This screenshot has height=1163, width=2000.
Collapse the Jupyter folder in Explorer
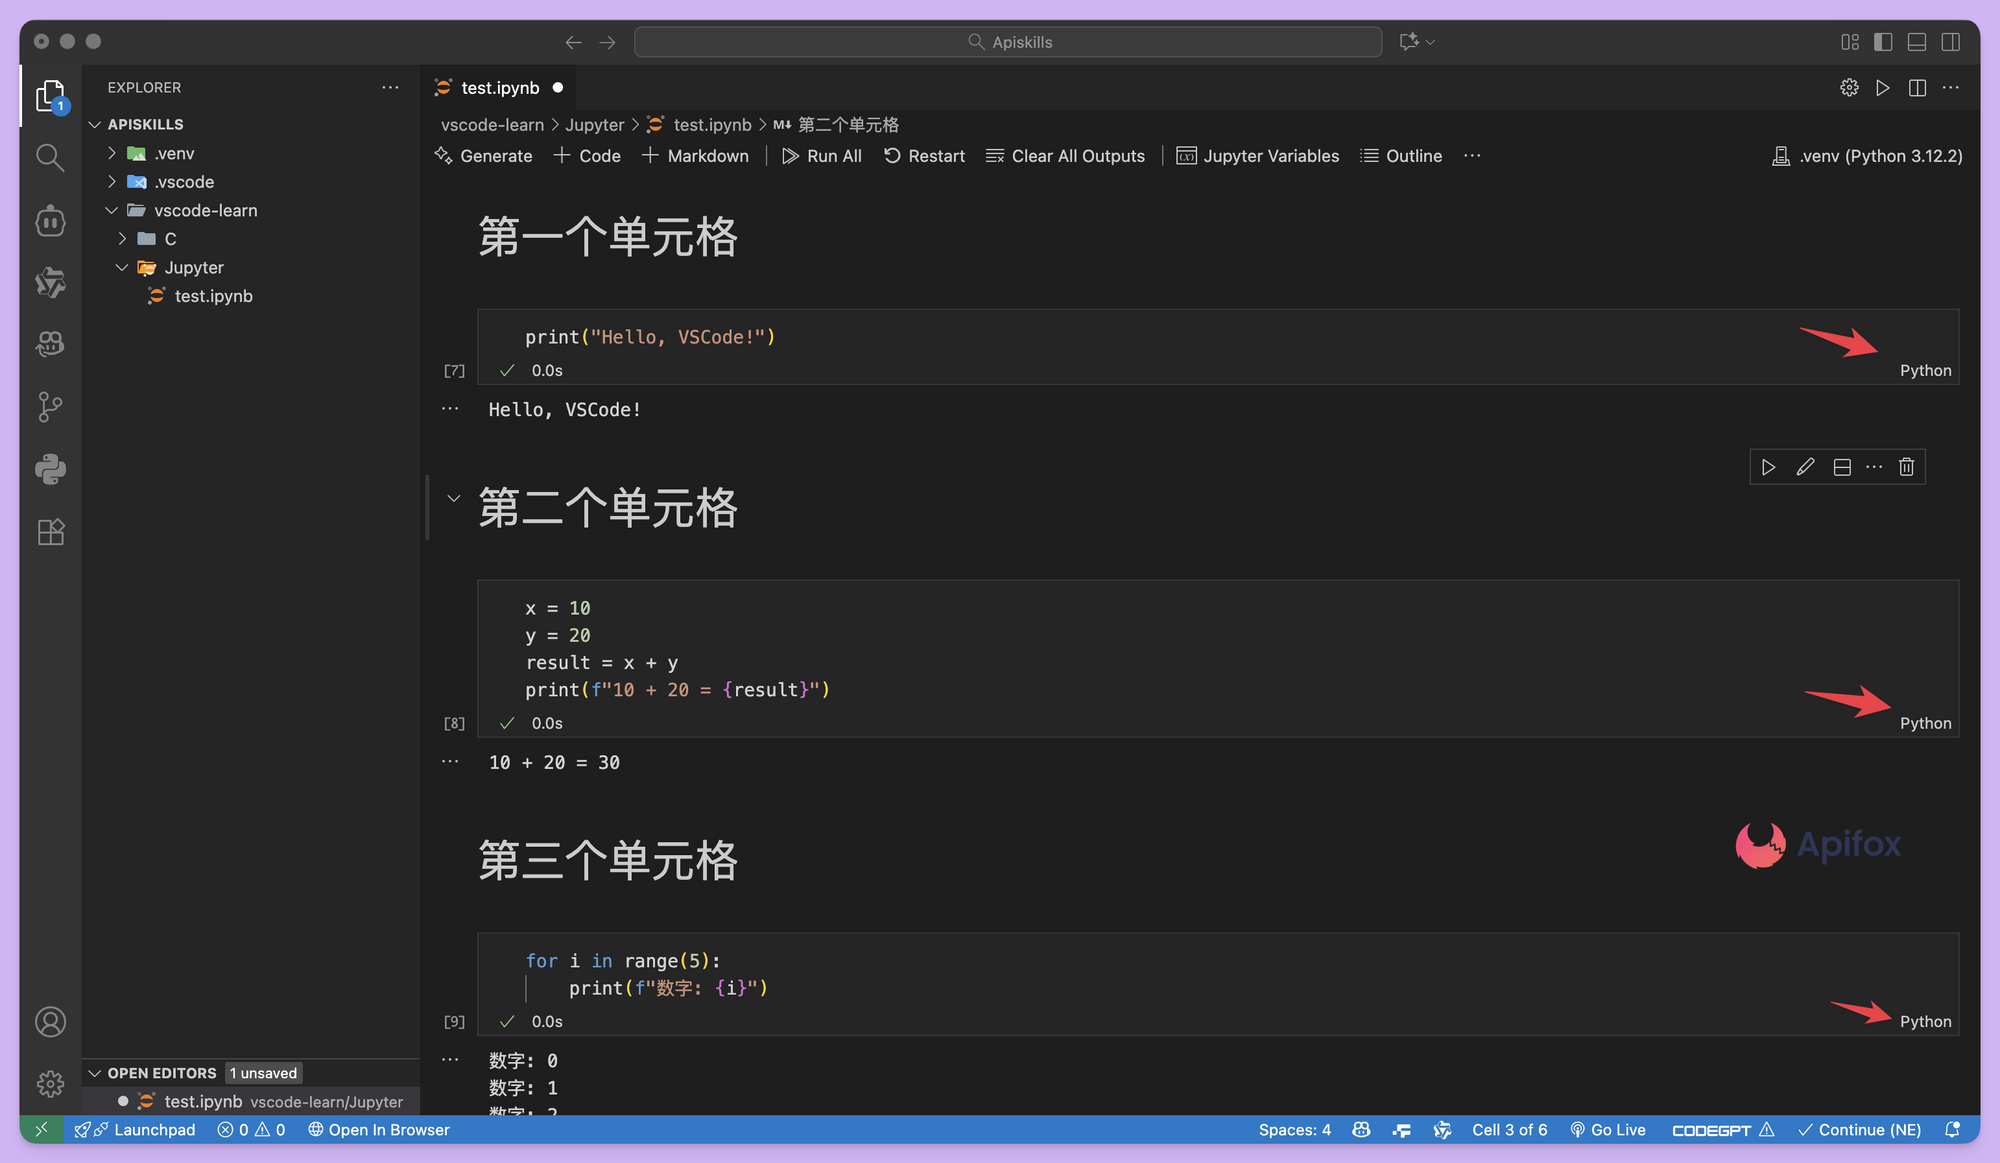(122, 267)
